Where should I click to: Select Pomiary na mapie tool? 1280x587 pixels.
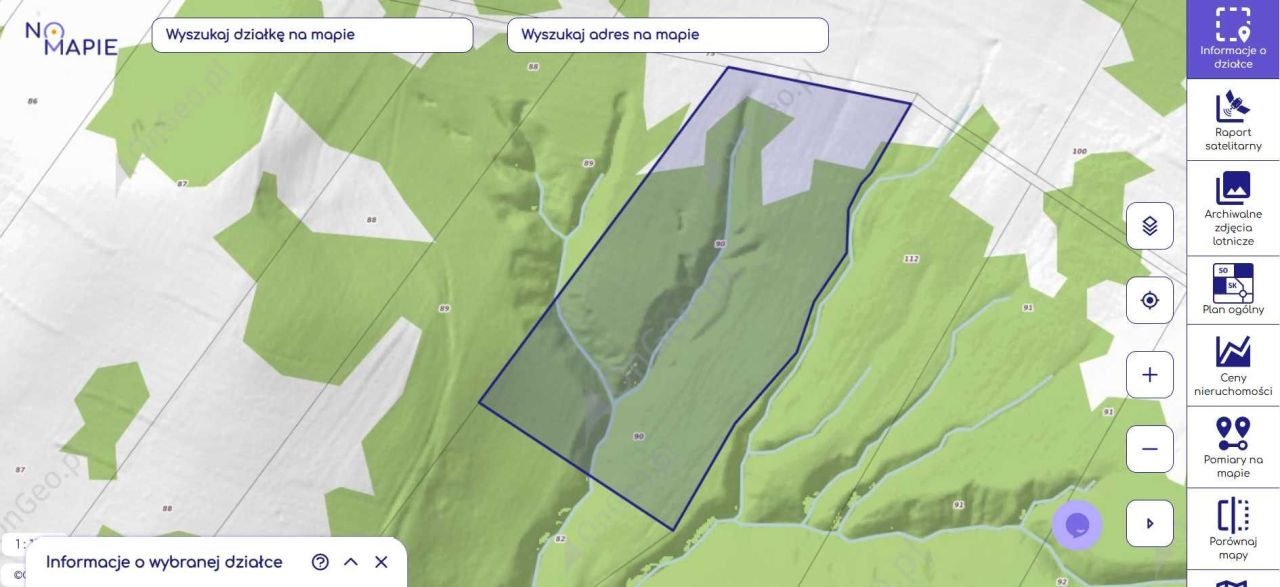point(1233,447)
